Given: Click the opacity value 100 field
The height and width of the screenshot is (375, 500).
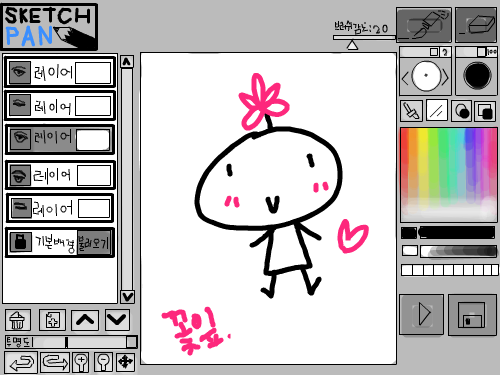Looking at the screenshot, I should click(492, 52).
